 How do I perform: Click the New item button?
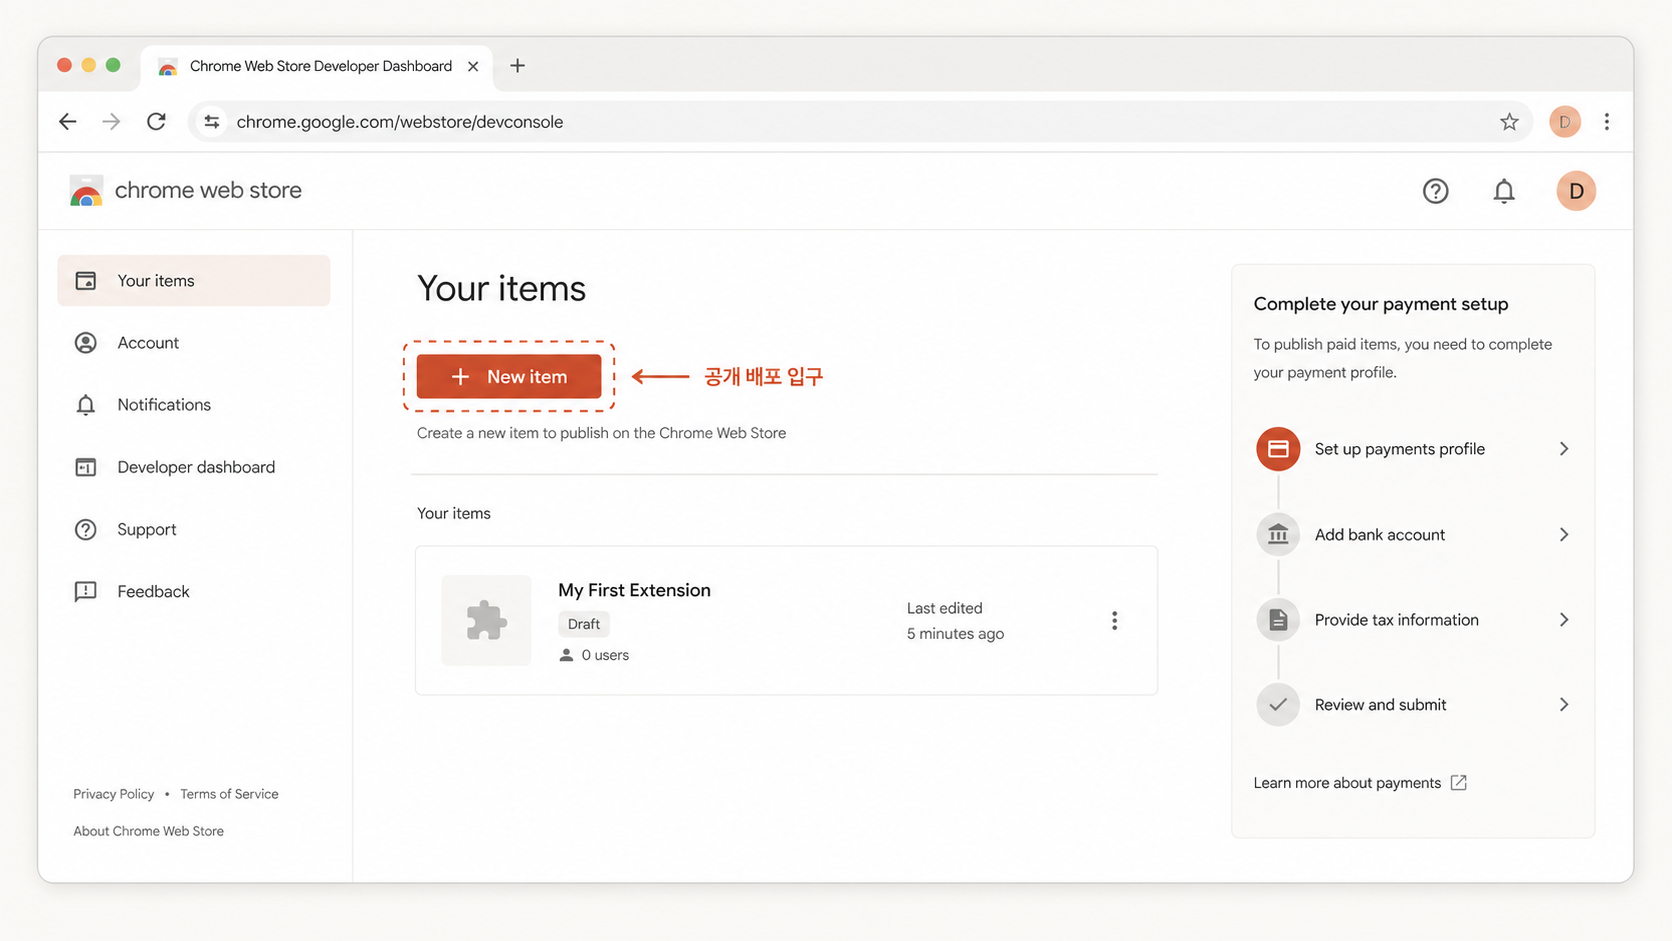(x=509, y=377)
